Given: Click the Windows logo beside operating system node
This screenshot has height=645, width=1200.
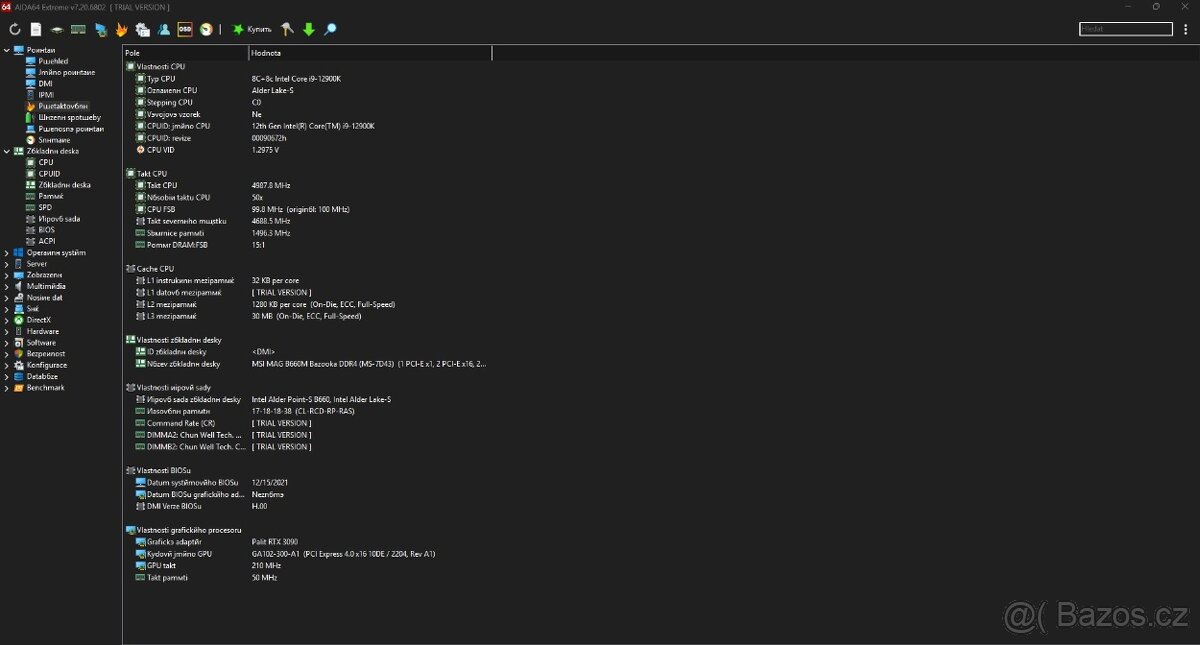Looking at the screenshot, I should point(18,253).
